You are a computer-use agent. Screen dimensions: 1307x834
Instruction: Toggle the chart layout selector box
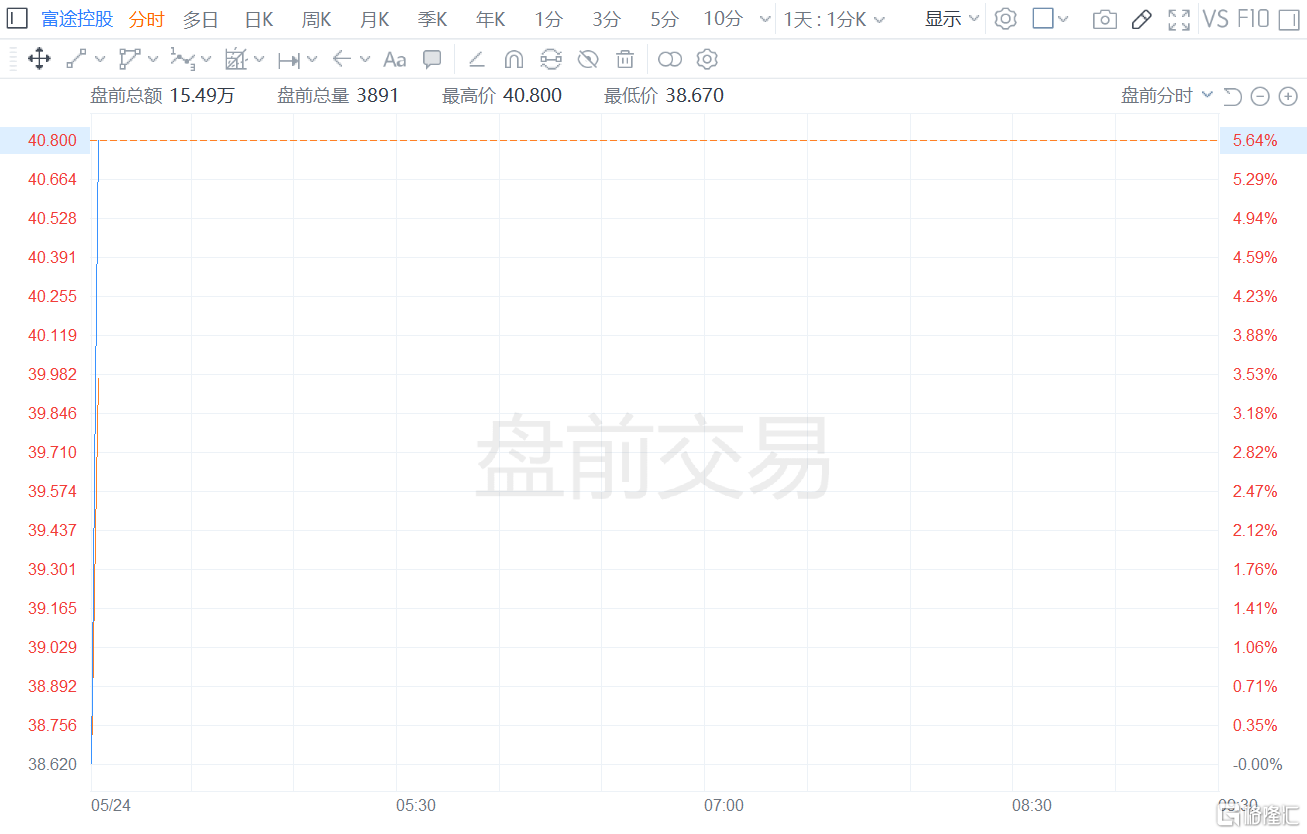(x=1041, y=18)
